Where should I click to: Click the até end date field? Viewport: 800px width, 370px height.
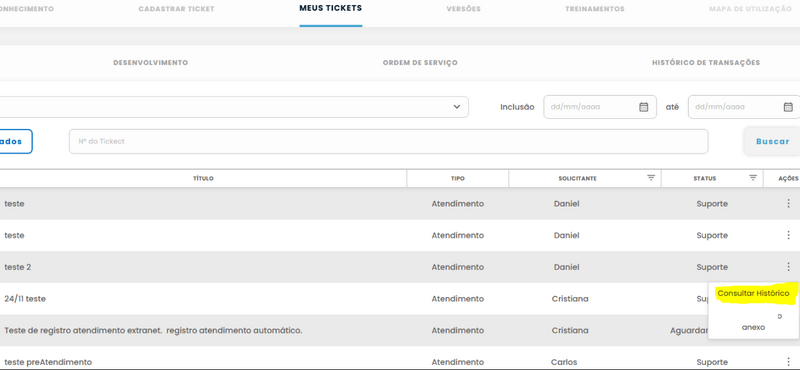[x=744, y=107]
